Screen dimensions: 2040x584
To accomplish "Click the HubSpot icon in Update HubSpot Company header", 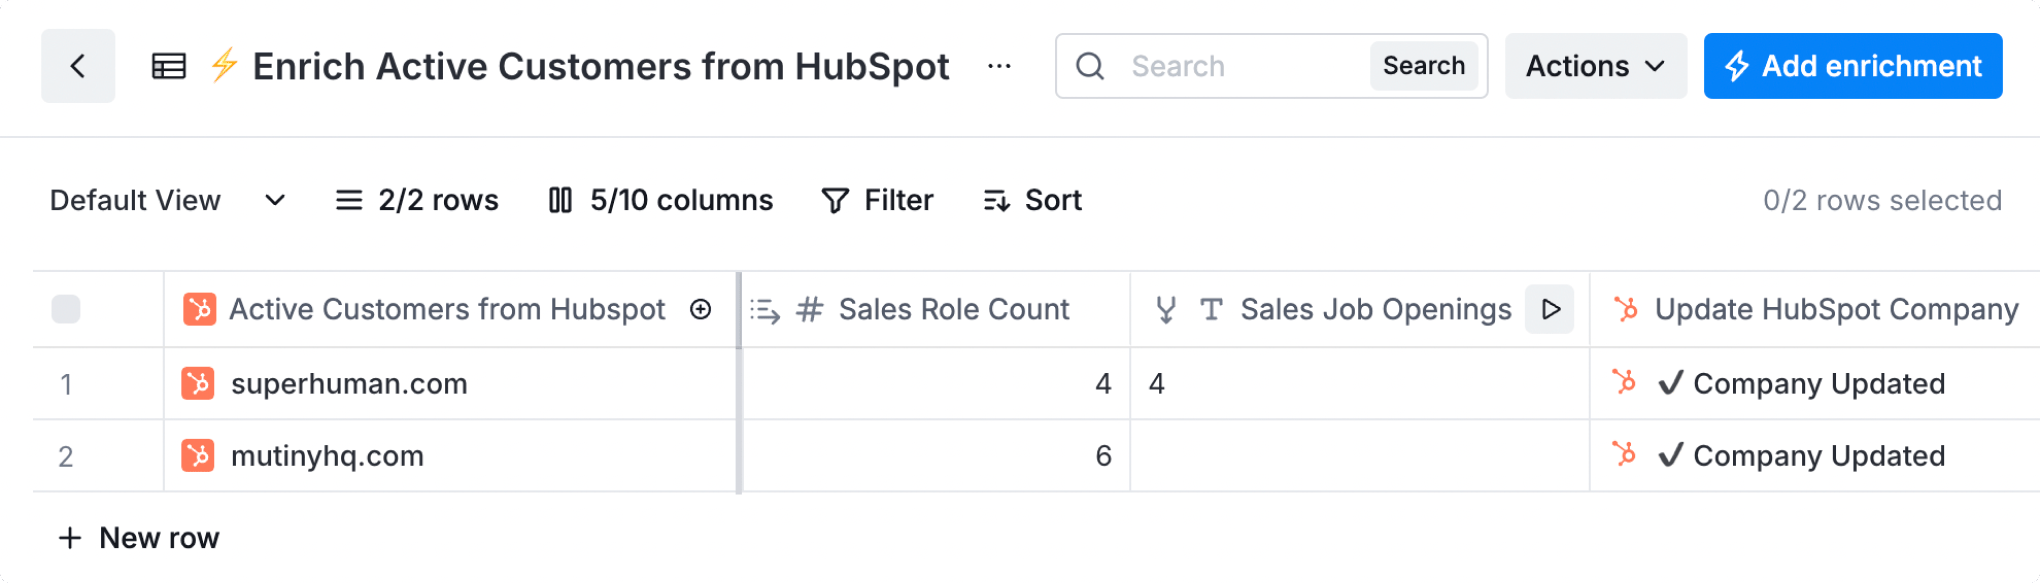I will (x=1626, y=310).
